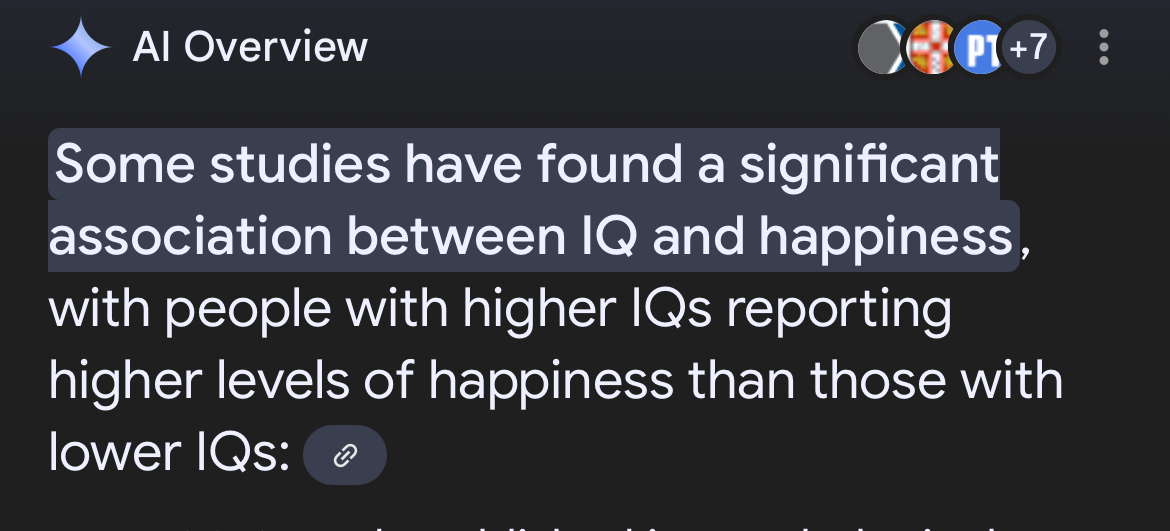Click text "higher levels of happiness than those with"

tap(554, 382)
